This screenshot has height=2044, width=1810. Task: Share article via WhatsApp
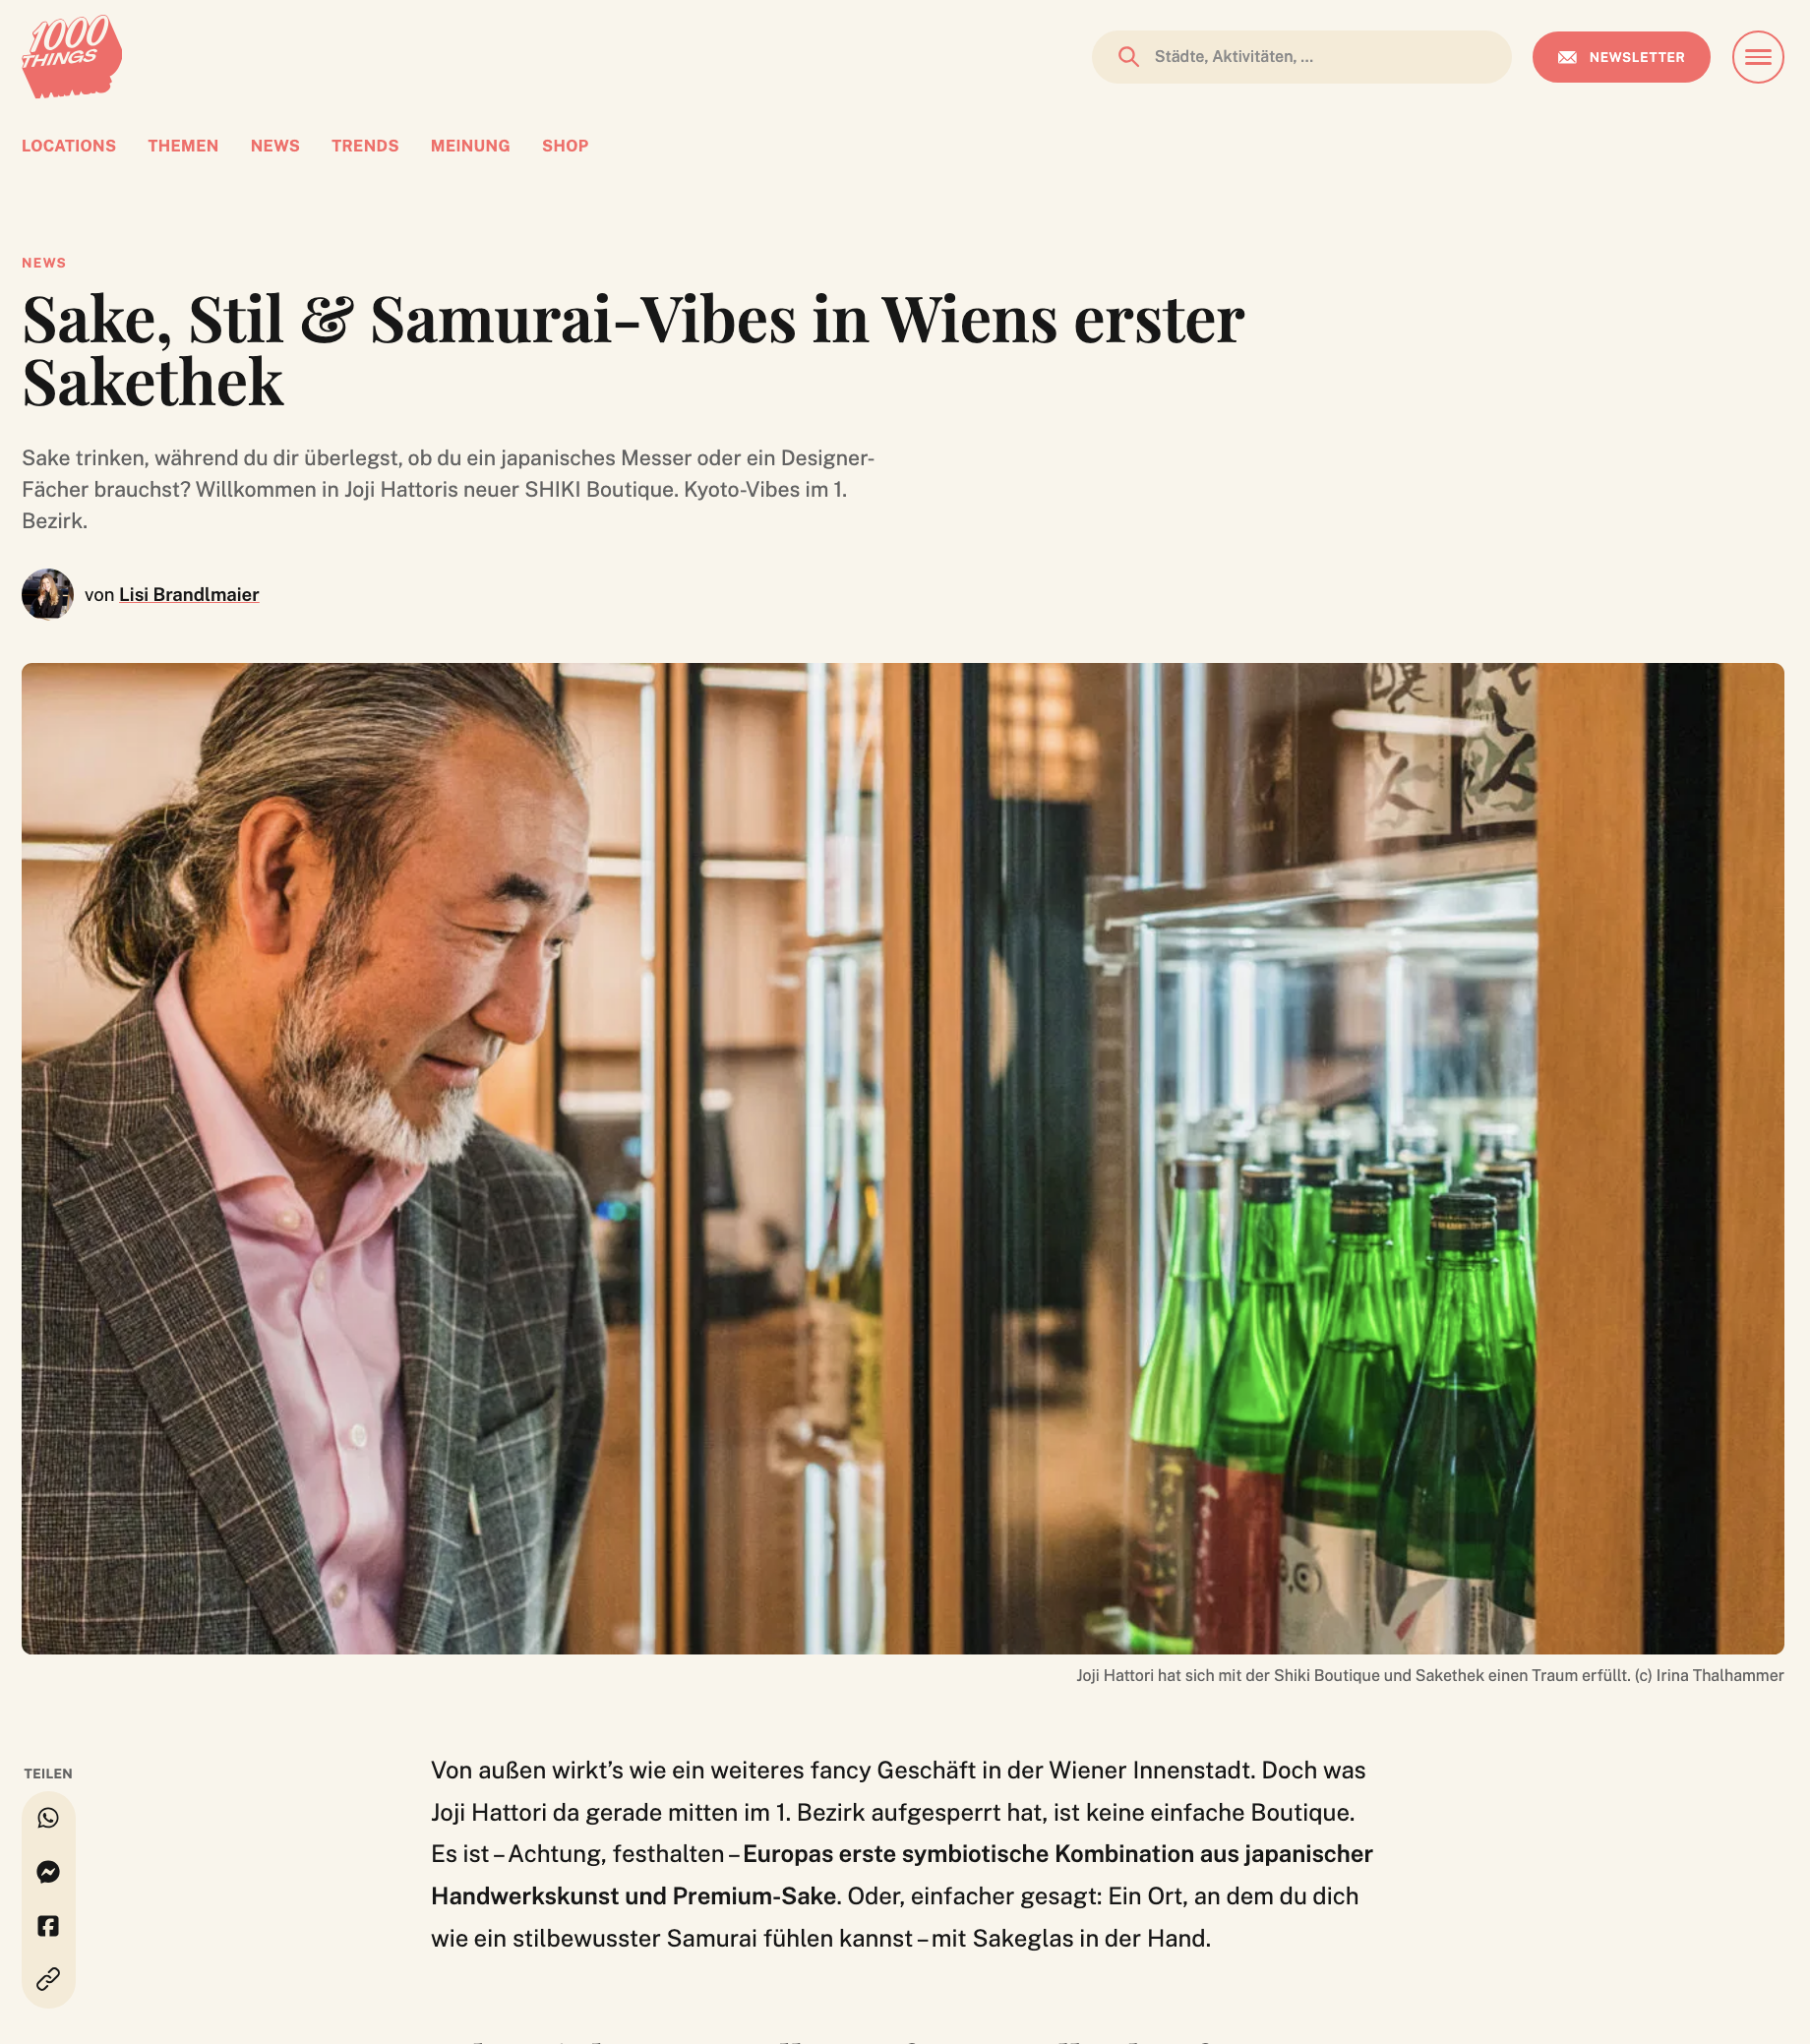pos(48,1817)
